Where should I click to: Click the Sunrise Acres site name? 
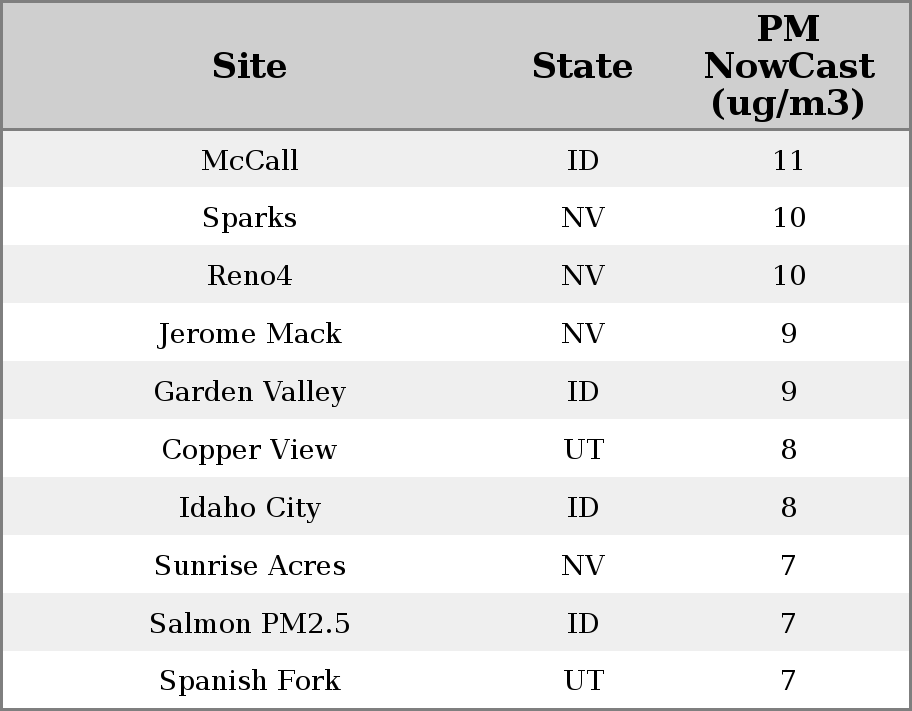click(x=249, y=566)
